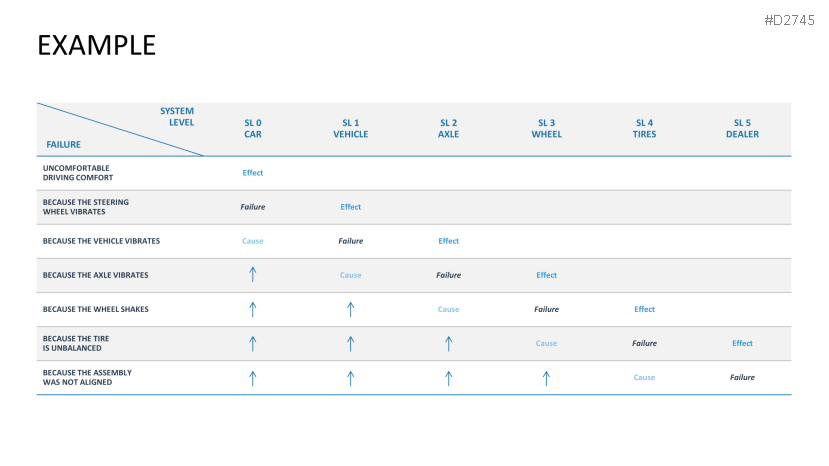Click Cause in the tire unbalanced row
Image resolution: width=829 pixels, height=466 pixels.
(547, 343)
